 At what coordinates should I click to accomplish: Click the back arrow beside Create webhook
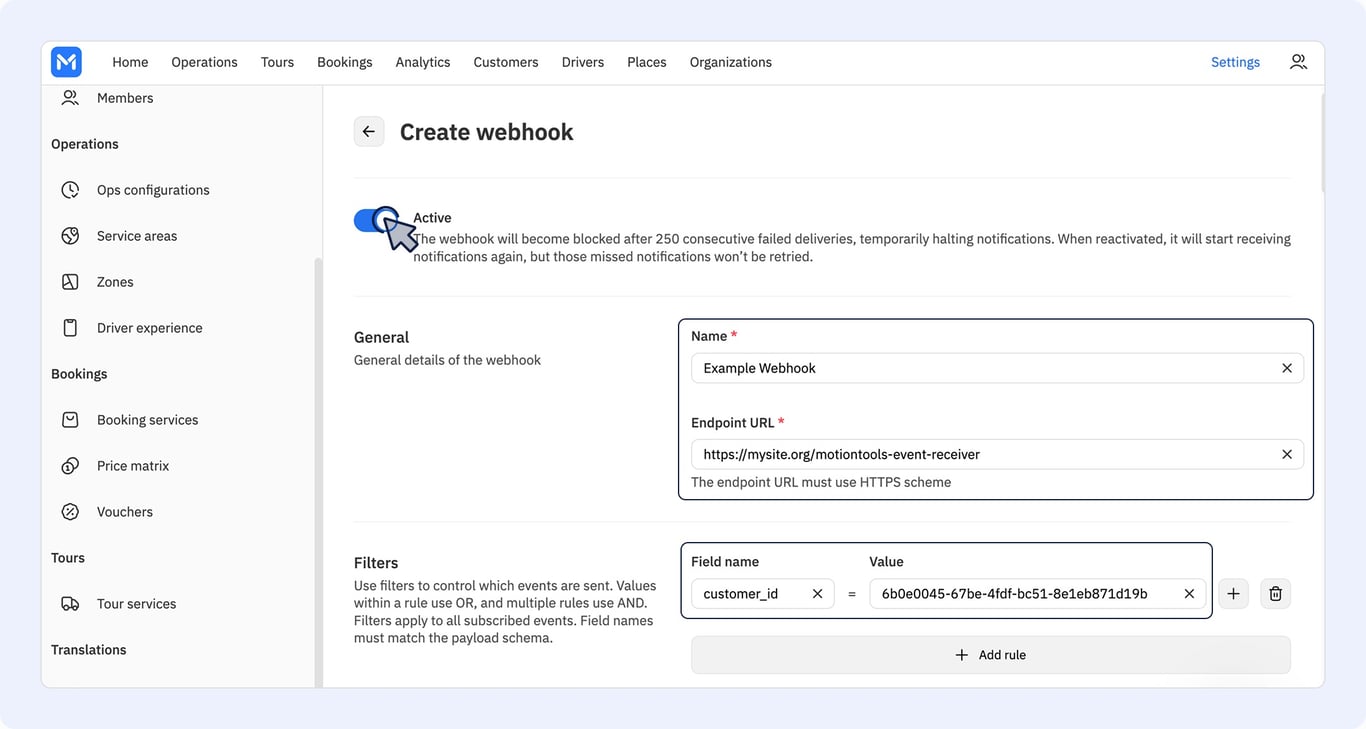pos(369,131)
